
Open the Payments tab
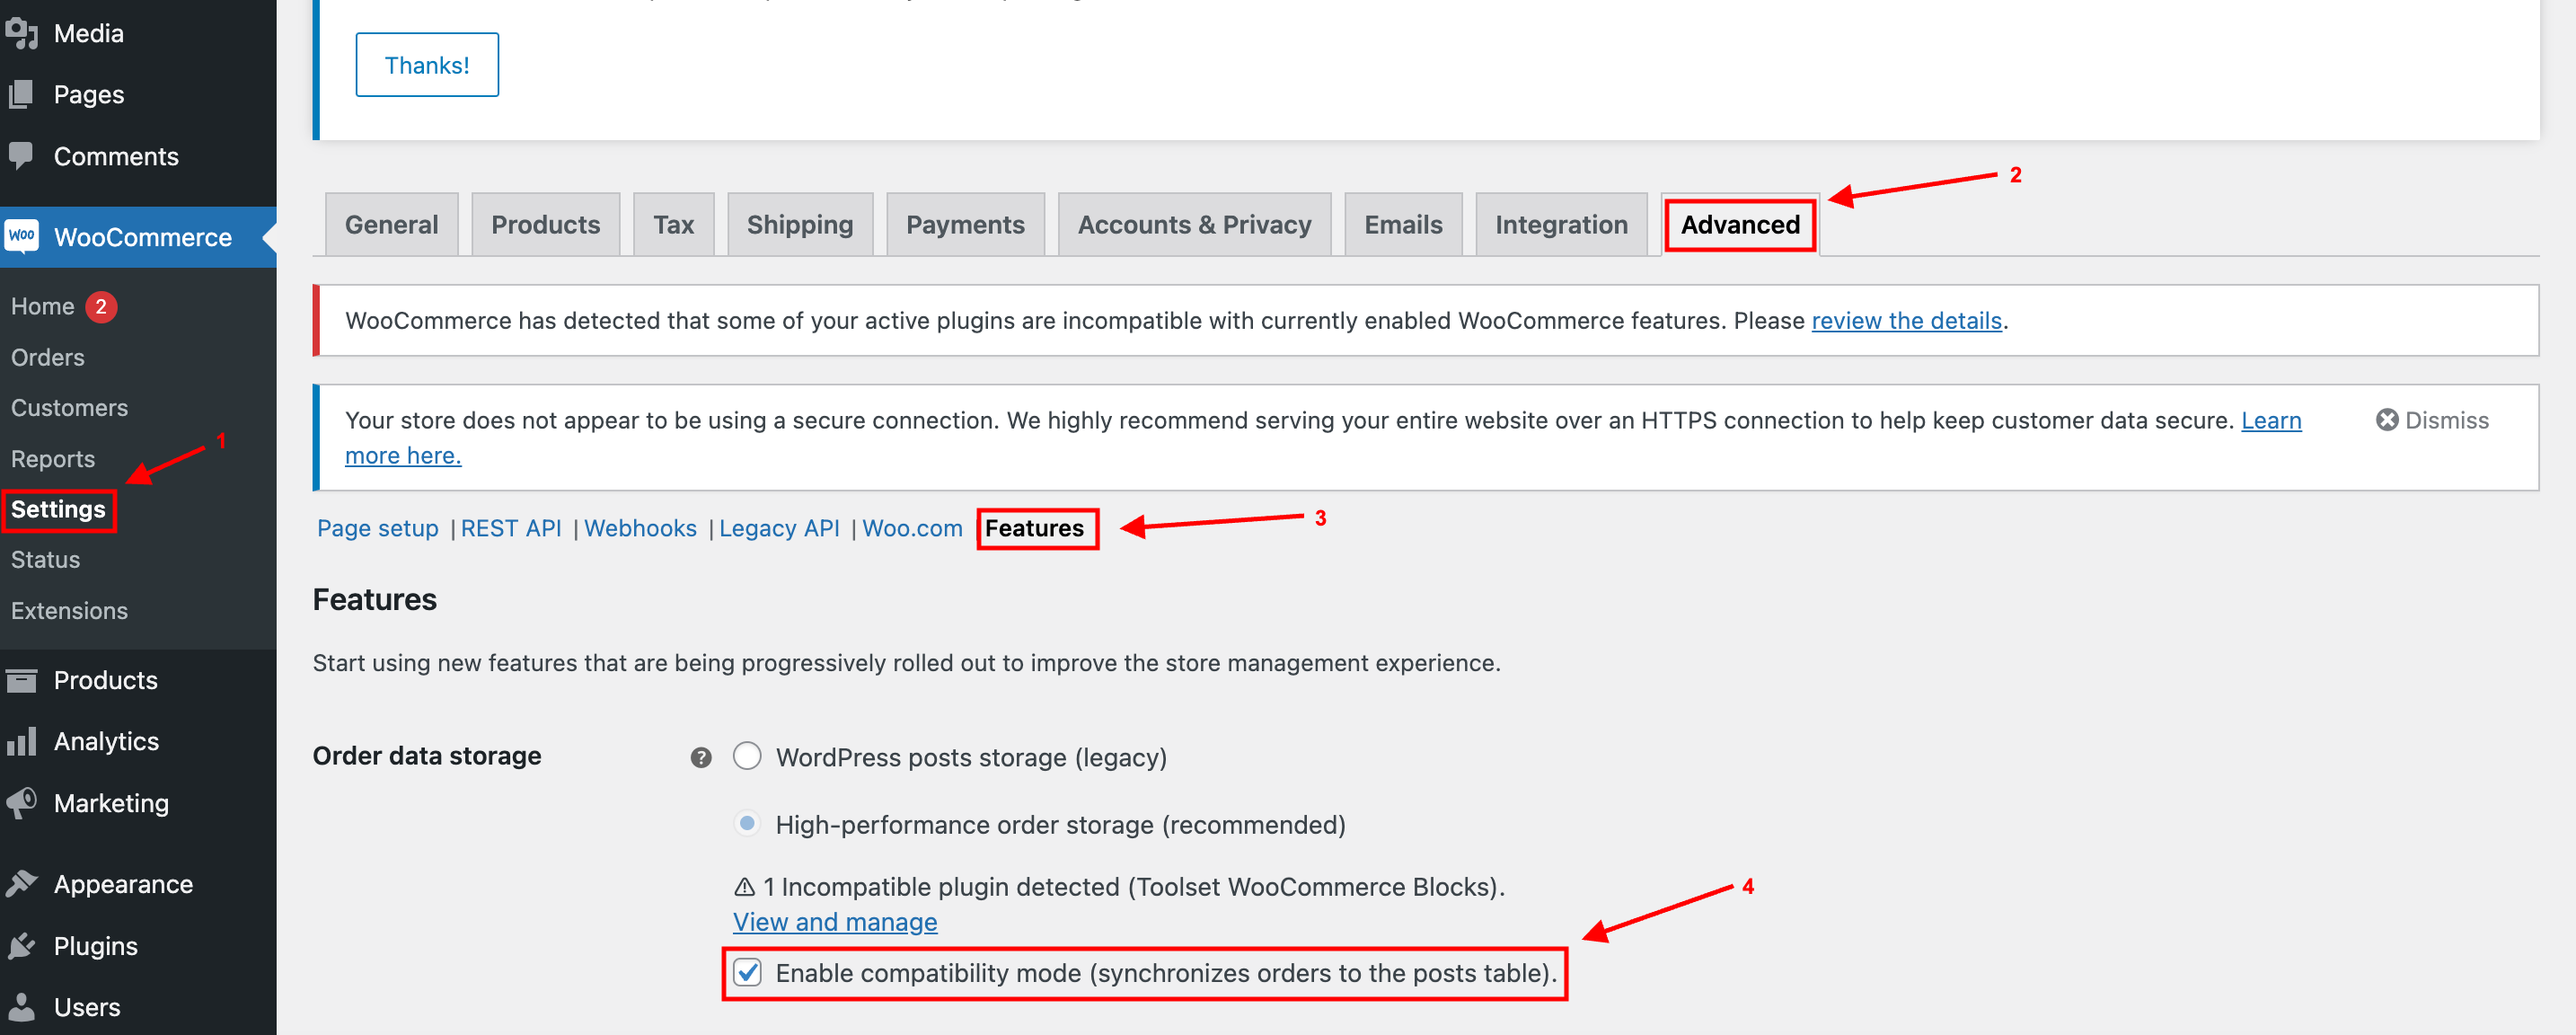(965, 224)
